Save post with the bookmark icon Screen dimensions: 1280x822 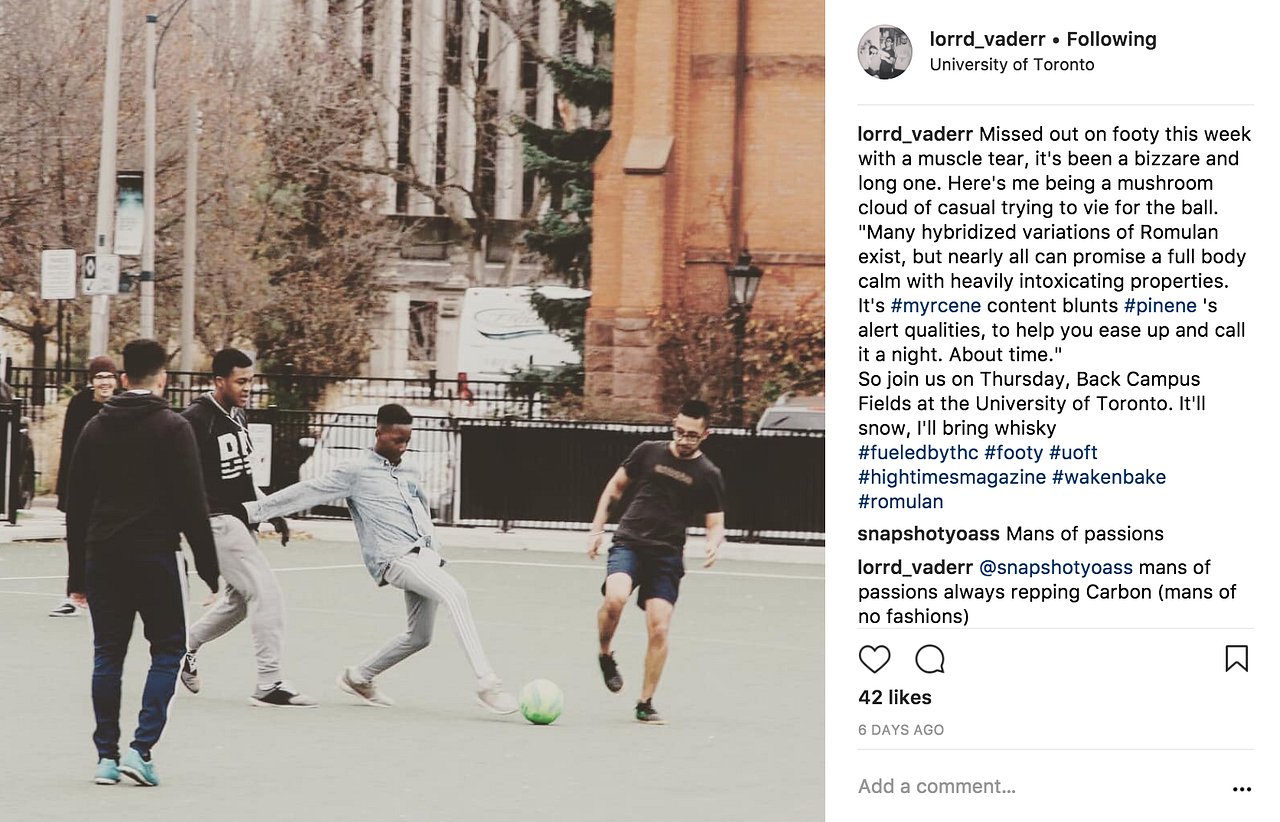(x=1236, y=658)
